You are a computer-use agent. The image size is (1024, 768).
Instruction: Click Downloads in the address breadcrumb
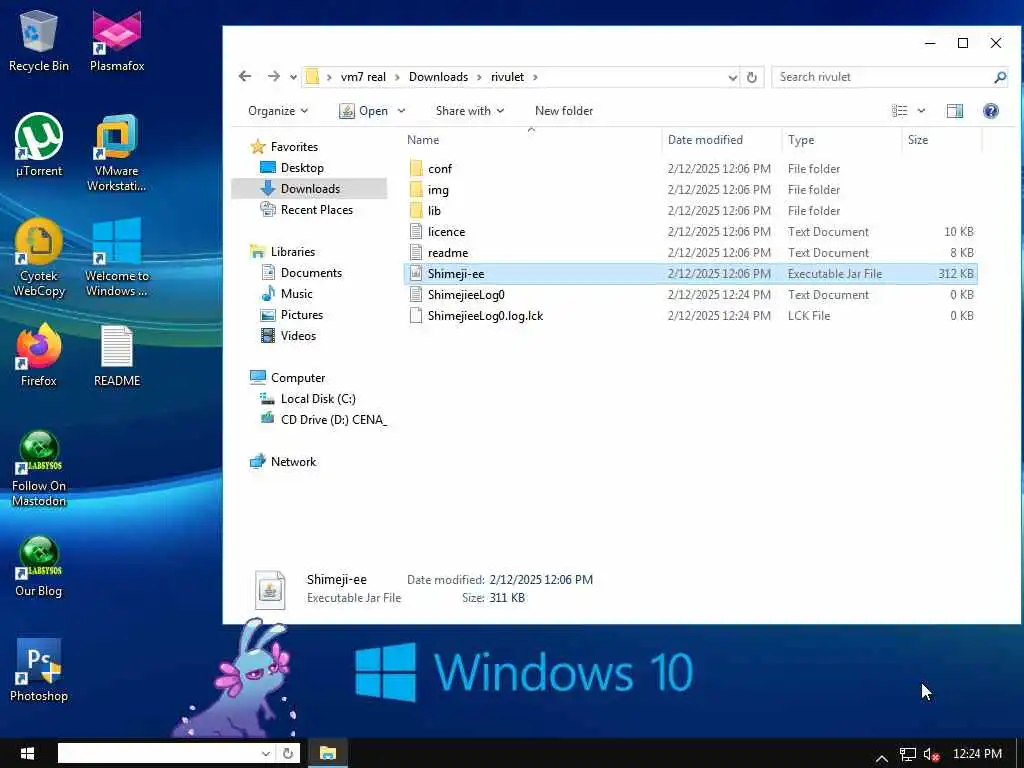(x=438, y=77)
